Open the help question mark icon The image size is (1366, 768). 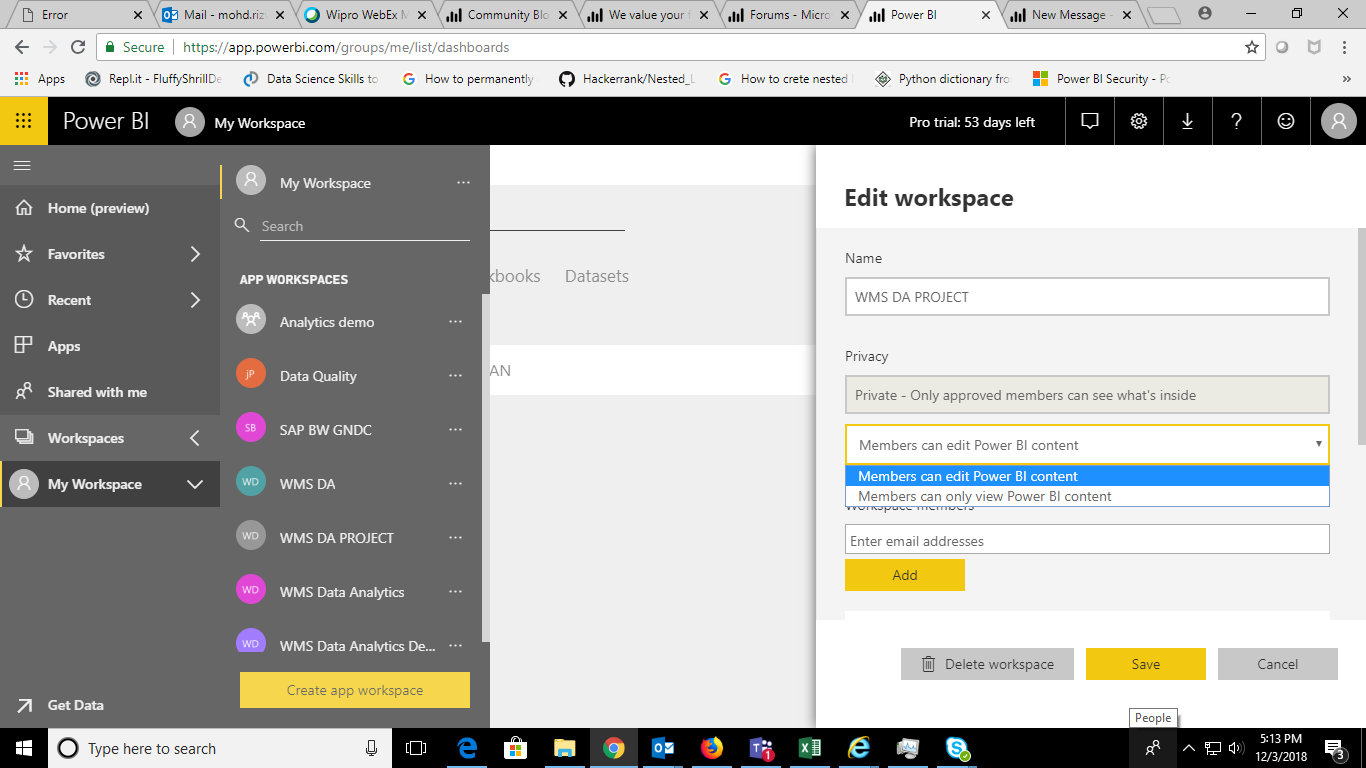click(x=1237, y=121)
